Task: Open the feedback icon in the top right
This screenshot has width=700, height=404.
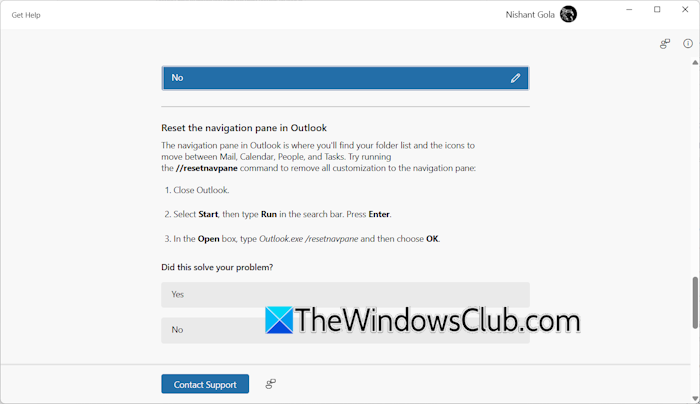Action: point(665,44)
